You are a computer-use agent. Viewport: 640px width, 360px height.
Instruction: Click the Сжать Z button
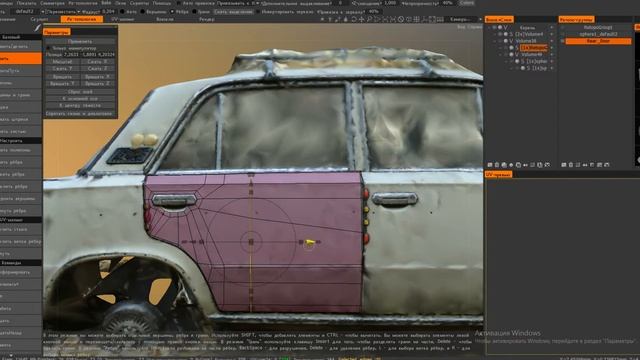pos(97,69)
